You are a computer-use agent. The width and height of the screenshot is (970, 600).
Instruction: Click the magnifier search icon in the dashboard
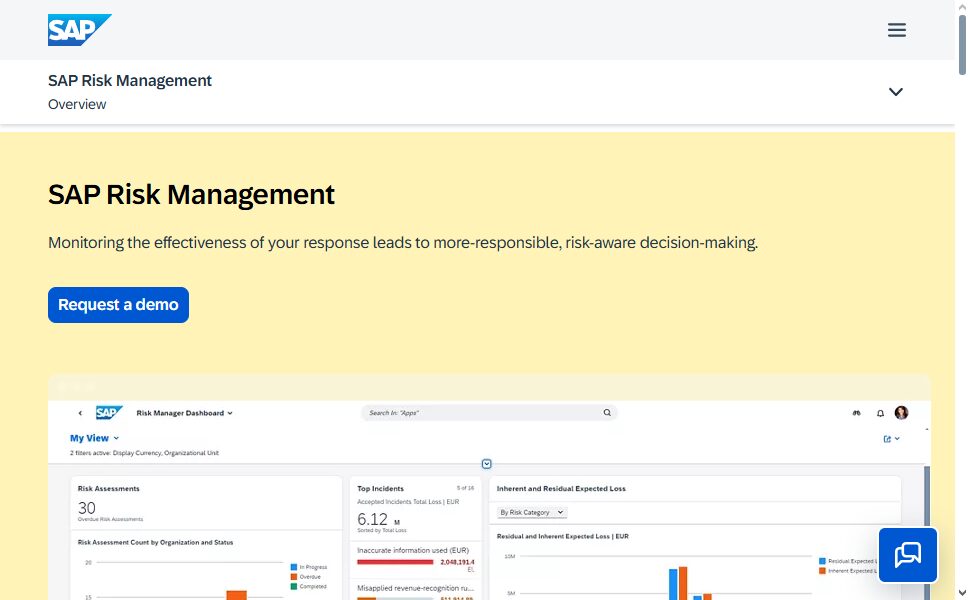pyautogui.click(x=607, y=413)
